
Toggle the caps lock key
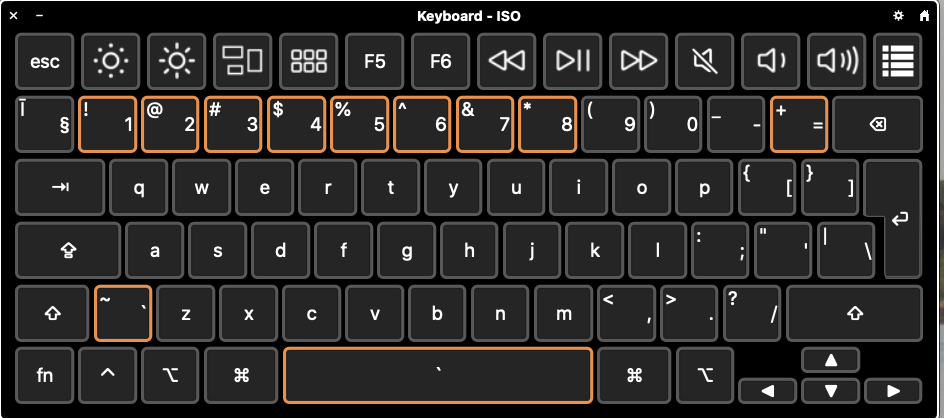tap(68, 251)
